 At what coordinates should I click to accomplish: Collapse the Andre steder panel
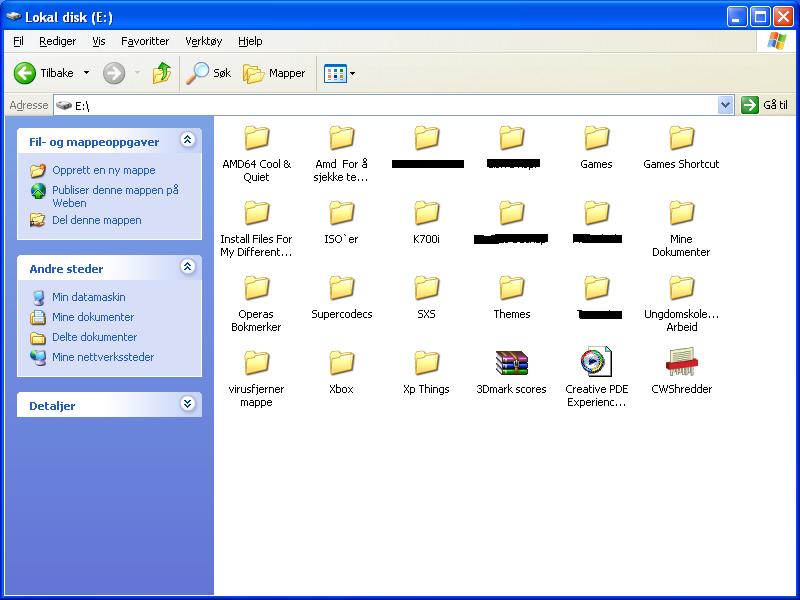point(187,267)
